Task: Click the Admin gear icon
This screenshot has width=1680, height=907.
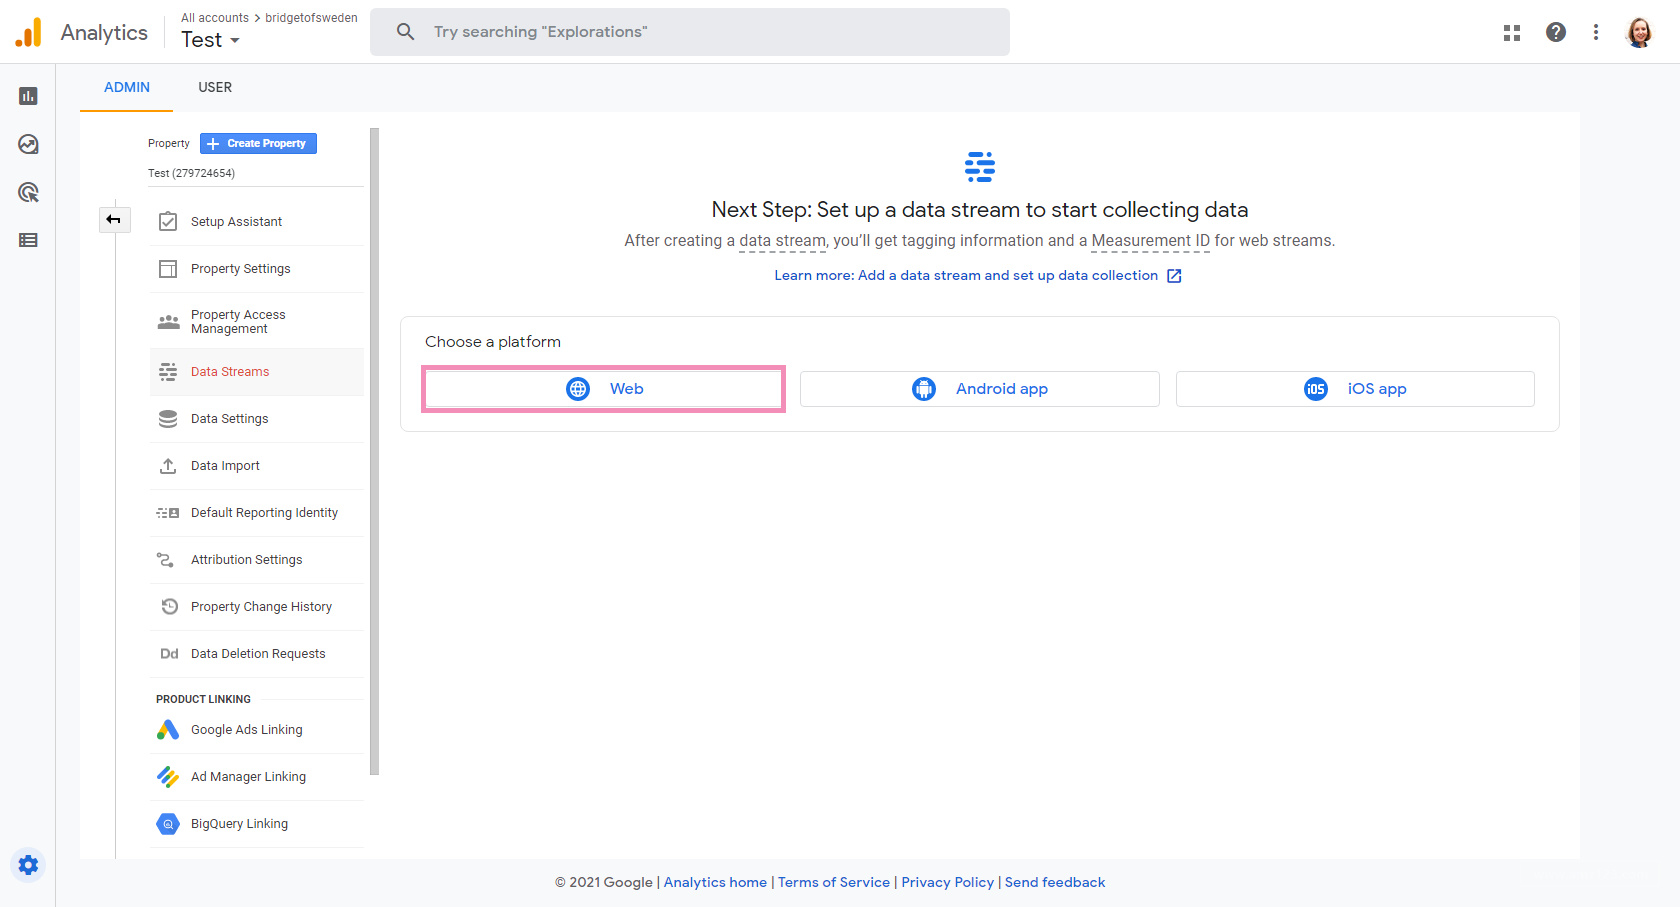Action: (x=28, y=865)
